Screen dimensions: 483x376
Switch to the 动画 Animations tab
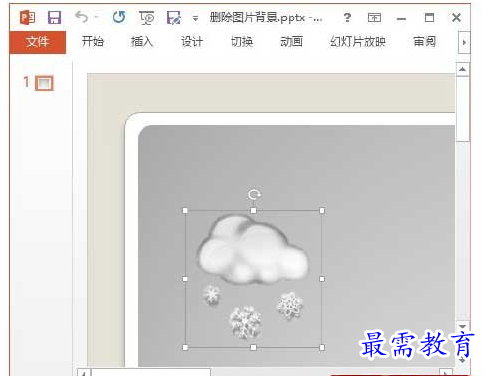click(291, 42)
